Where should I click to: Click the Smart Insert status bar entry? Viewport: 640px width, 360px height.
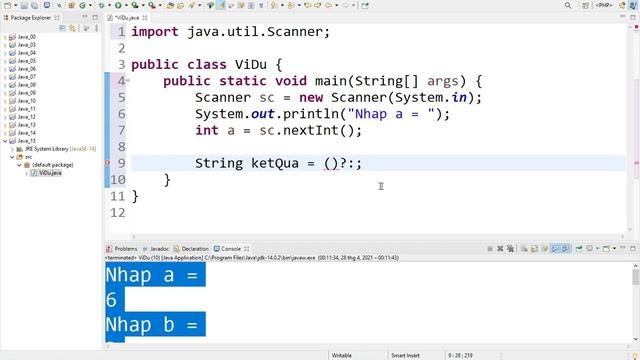pyautogui.click(x=405, y=356)
